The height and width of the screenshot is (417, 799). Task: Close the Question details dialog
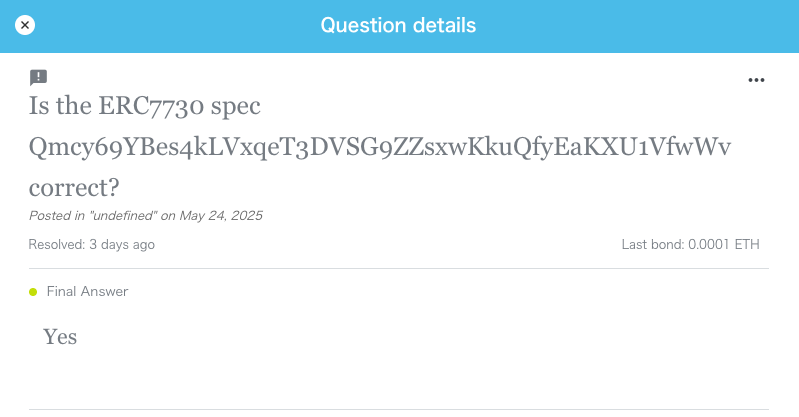point(25,25)
